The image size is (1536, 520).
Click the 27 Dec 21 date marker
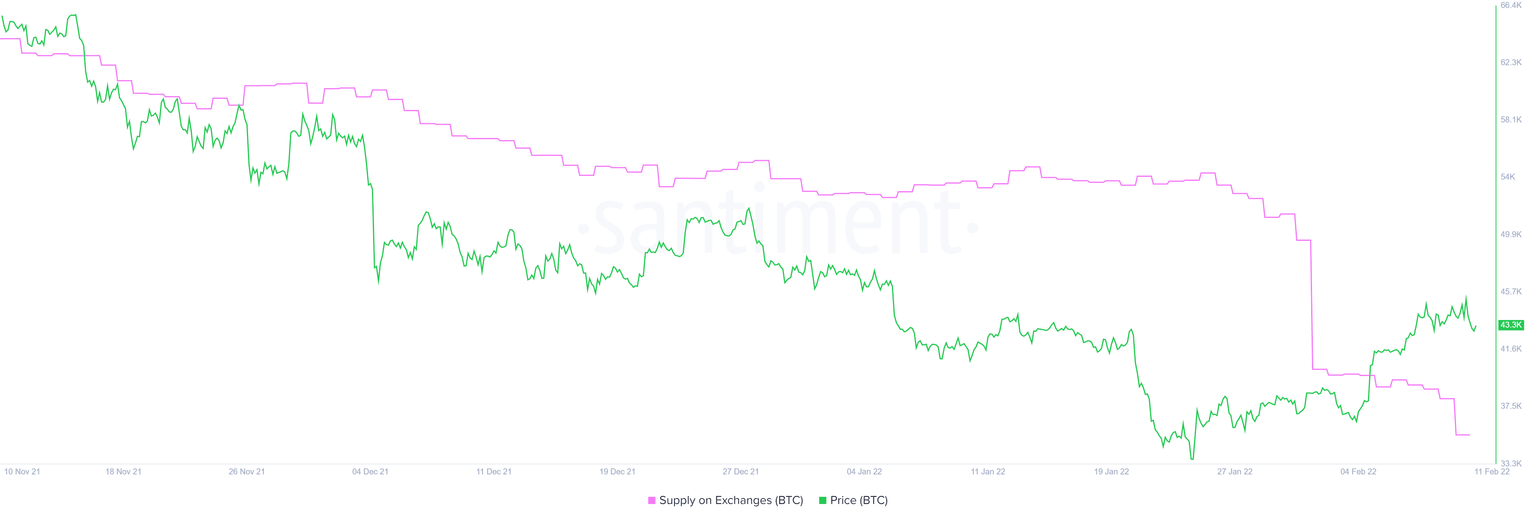point(741,471)
